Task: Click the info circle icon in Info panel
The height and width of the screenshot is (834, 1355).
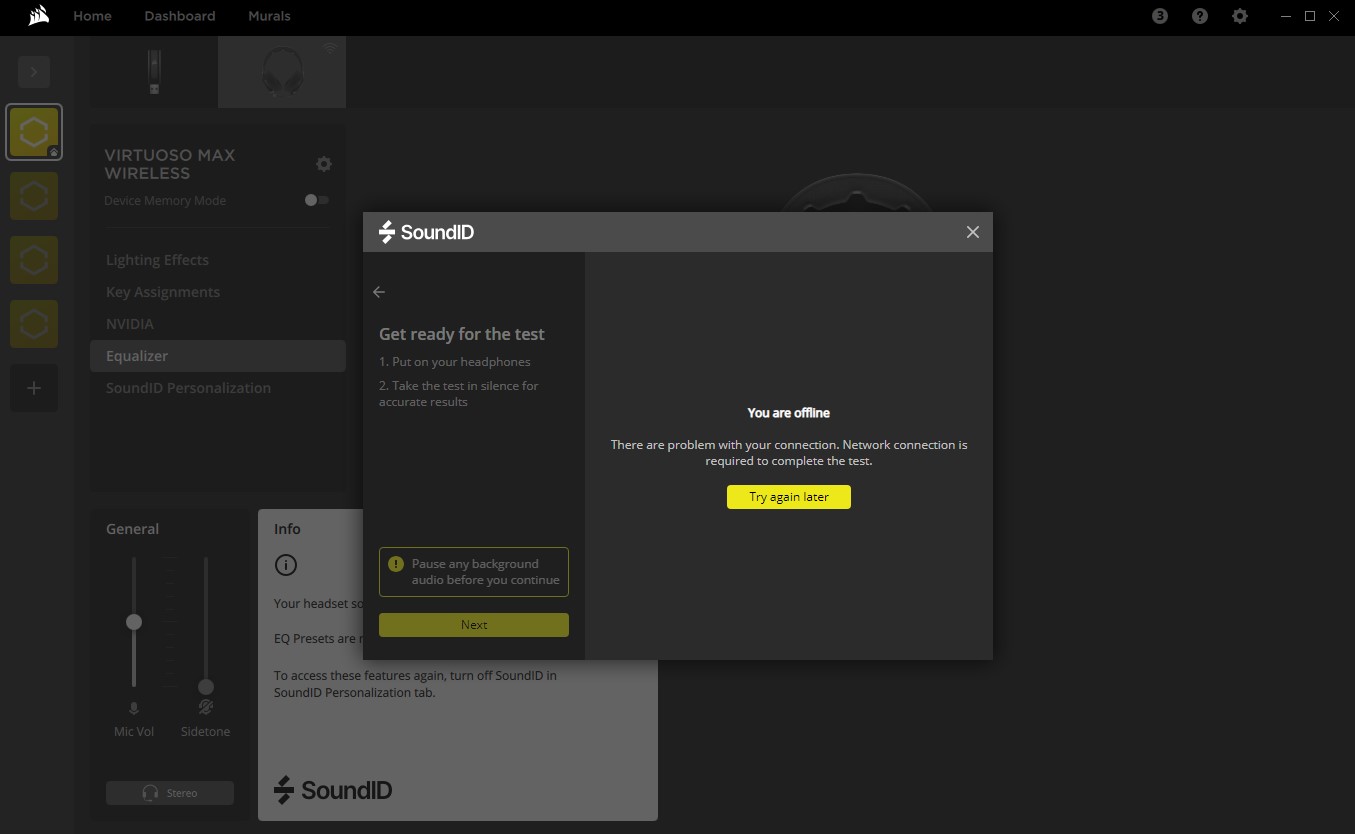Action: point(285,565)
